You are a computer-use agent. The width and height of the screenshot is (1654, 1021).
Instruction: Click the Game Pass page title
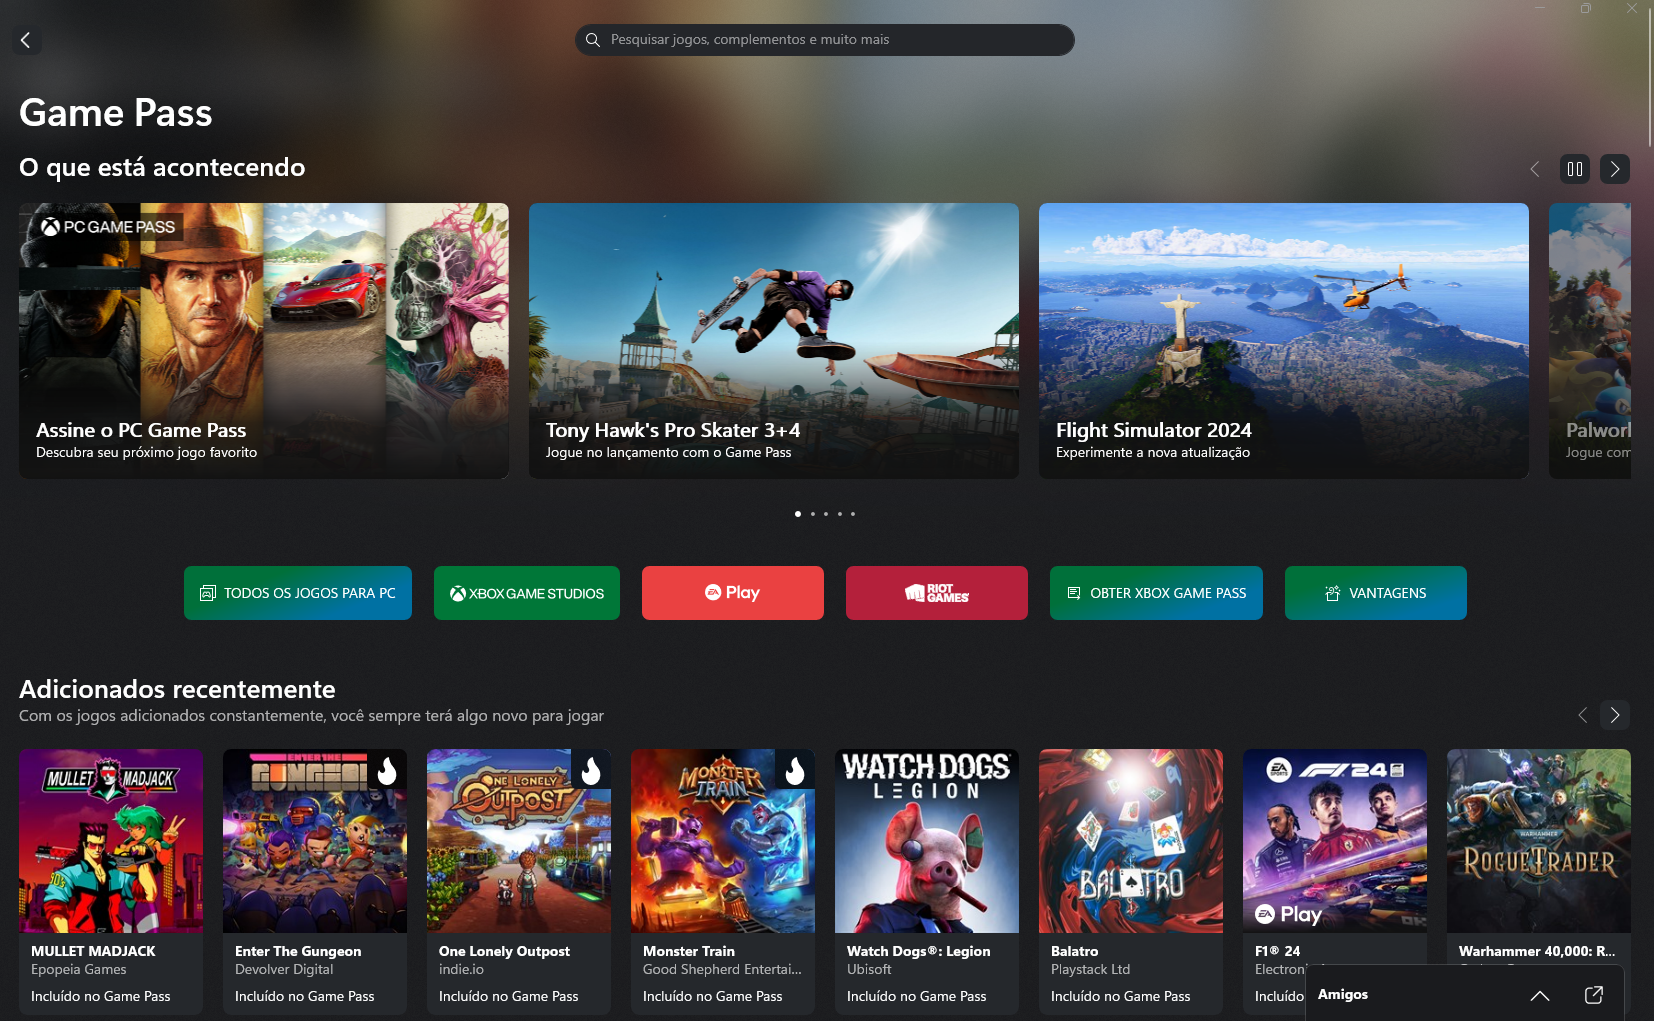[x=116, y=113]
